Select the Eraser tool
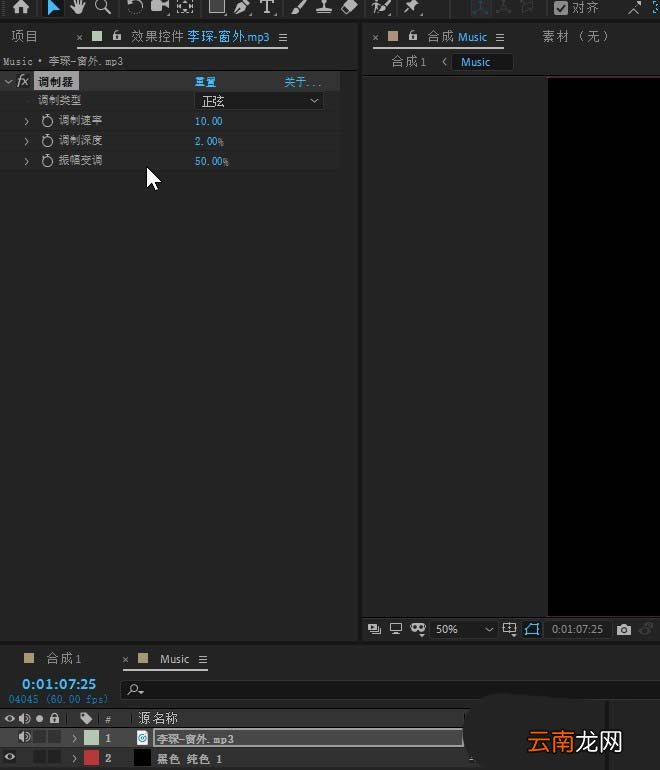Image resolution: width=660 pixels, height=770 pixels. coord(349,6)
